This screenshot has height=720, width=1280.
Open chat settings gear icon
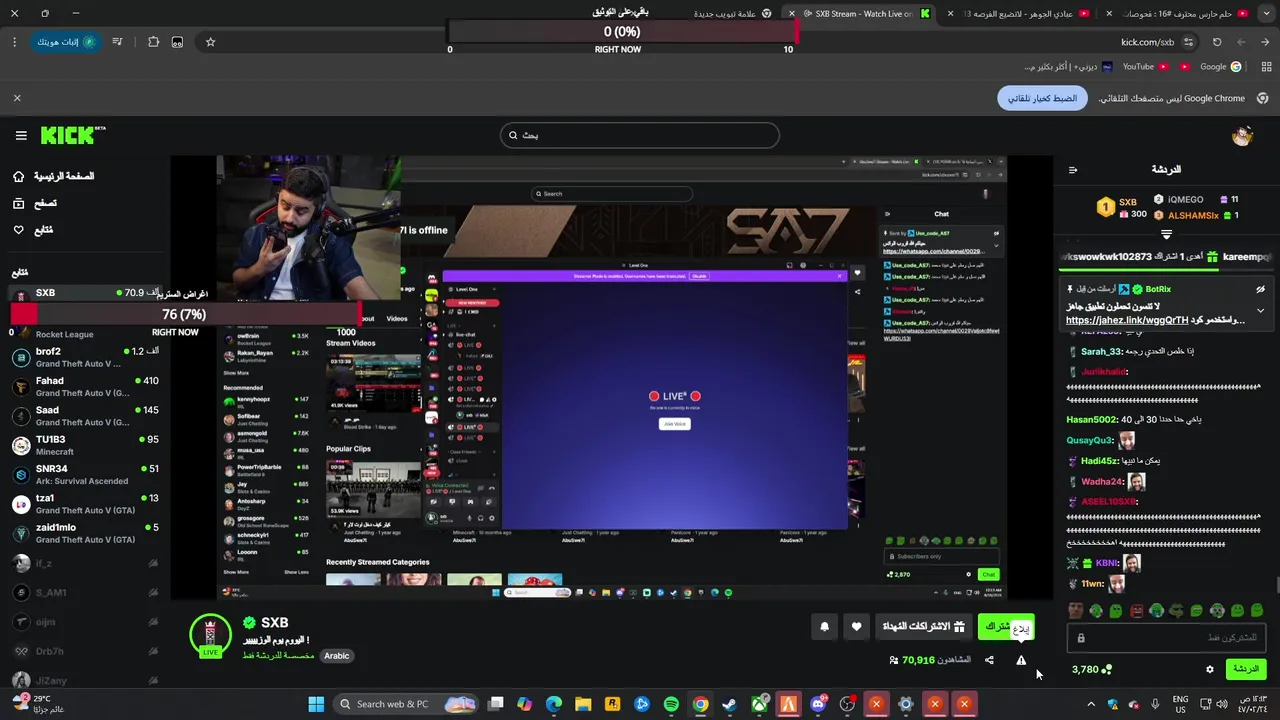click(1210, 669)
